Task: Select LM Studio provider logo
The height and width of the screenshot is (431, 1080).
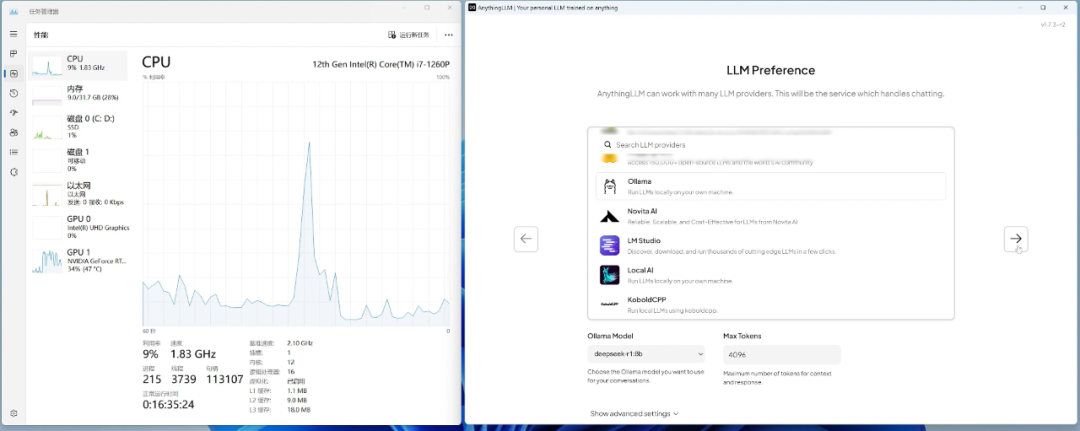Action: pos(610,246)
